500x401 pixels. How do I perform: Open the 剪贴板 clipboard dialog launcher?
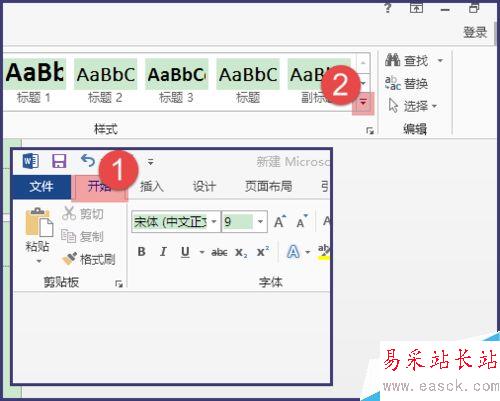[x=119, y=284]
